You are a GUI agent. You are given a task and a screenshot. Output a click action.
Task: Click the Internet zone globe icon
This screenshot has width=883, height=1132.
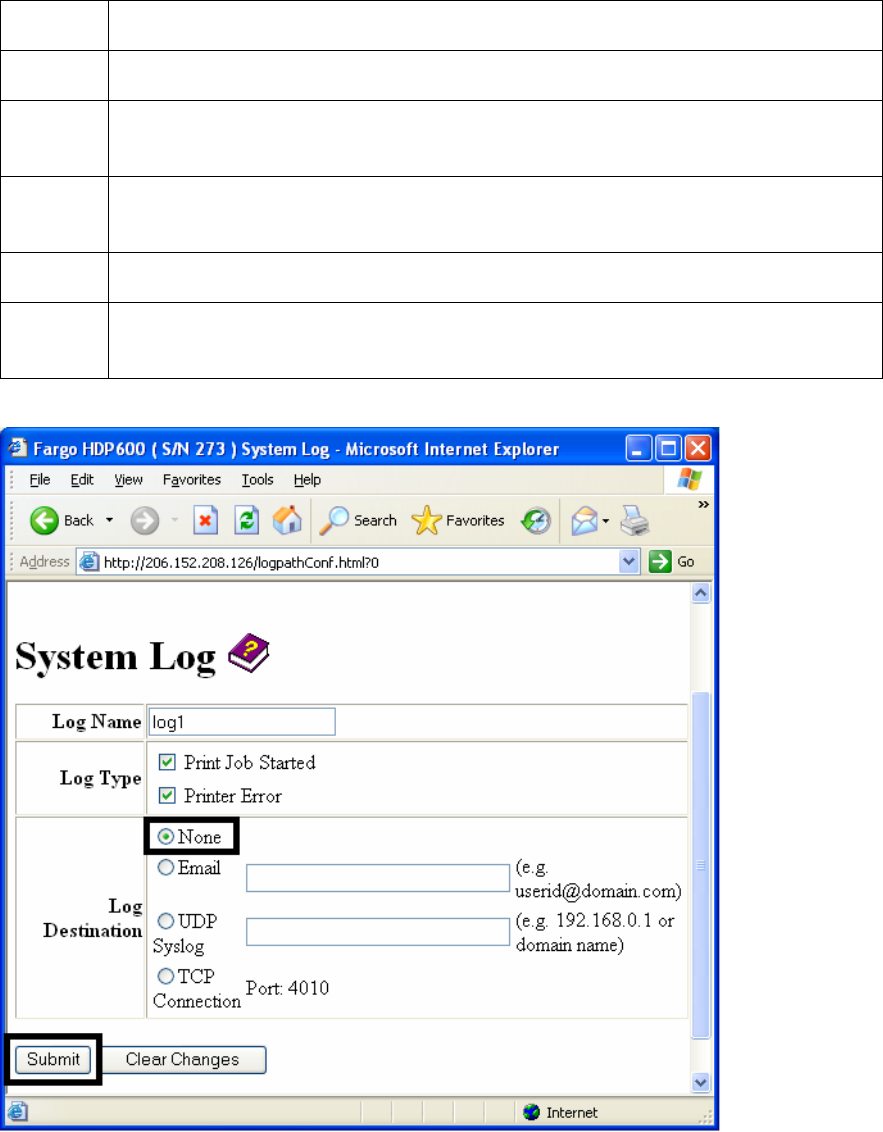pos(531,1112)
